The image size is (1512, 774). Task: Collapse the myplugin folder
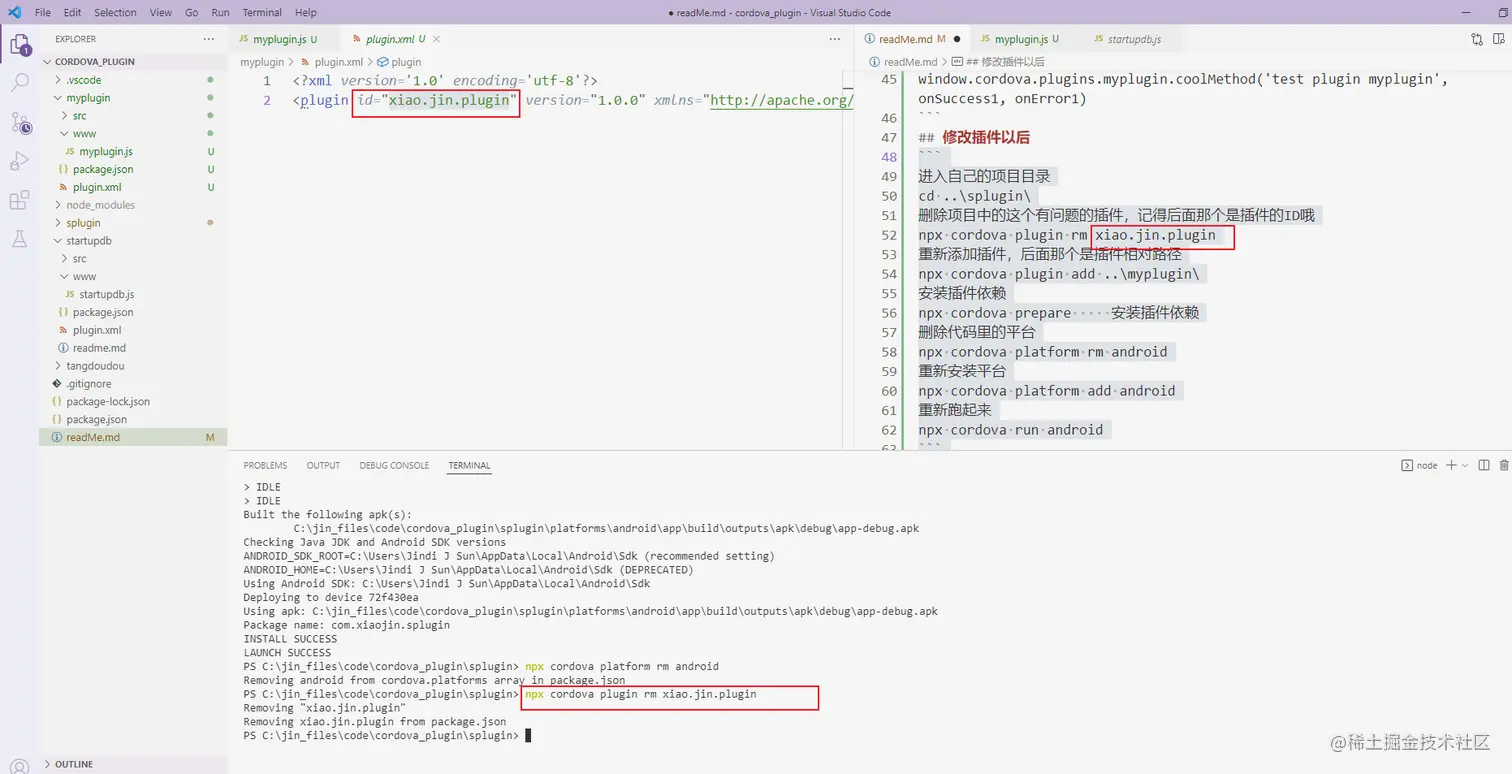pyautogui.click(x=133, y=97)
